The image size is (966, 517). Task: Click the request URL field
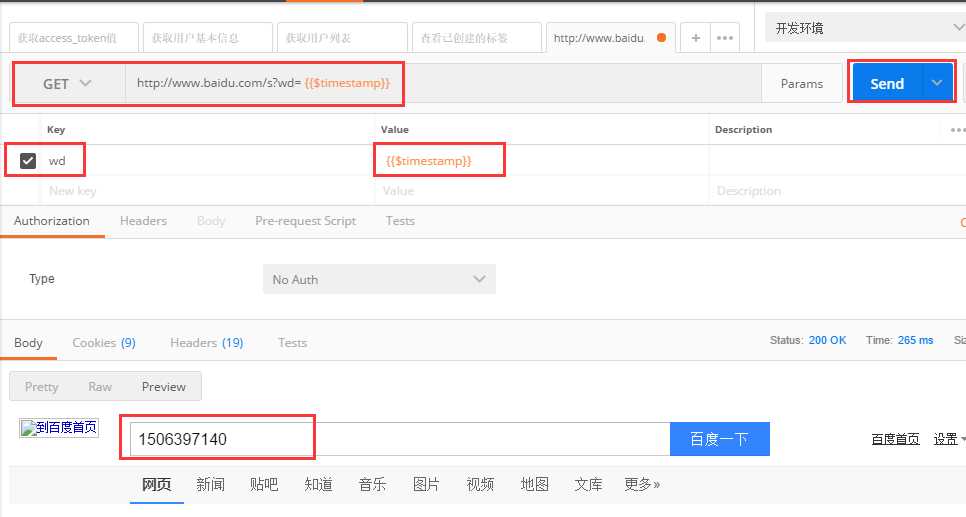[x=443, y=83]
